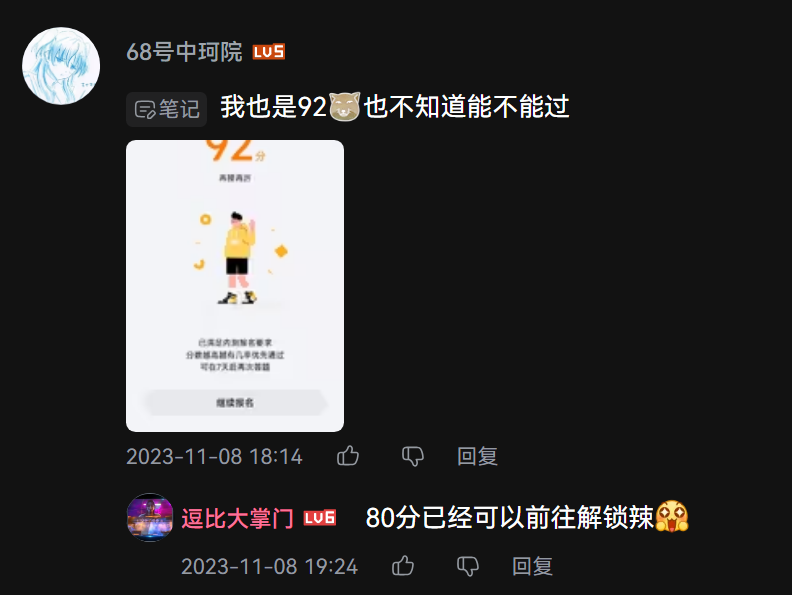Like the reply posted at 19:24
Viewport: 792px width, 595px height.
click(403, 566)
